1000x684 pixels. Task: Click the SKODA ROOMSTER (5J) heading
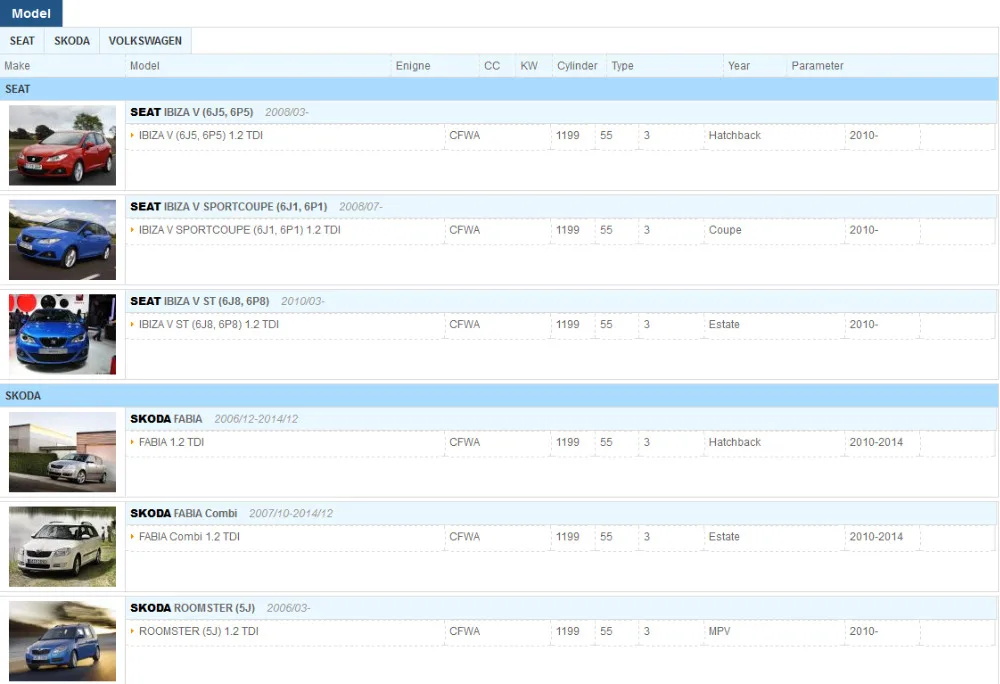tap(193, 608)
